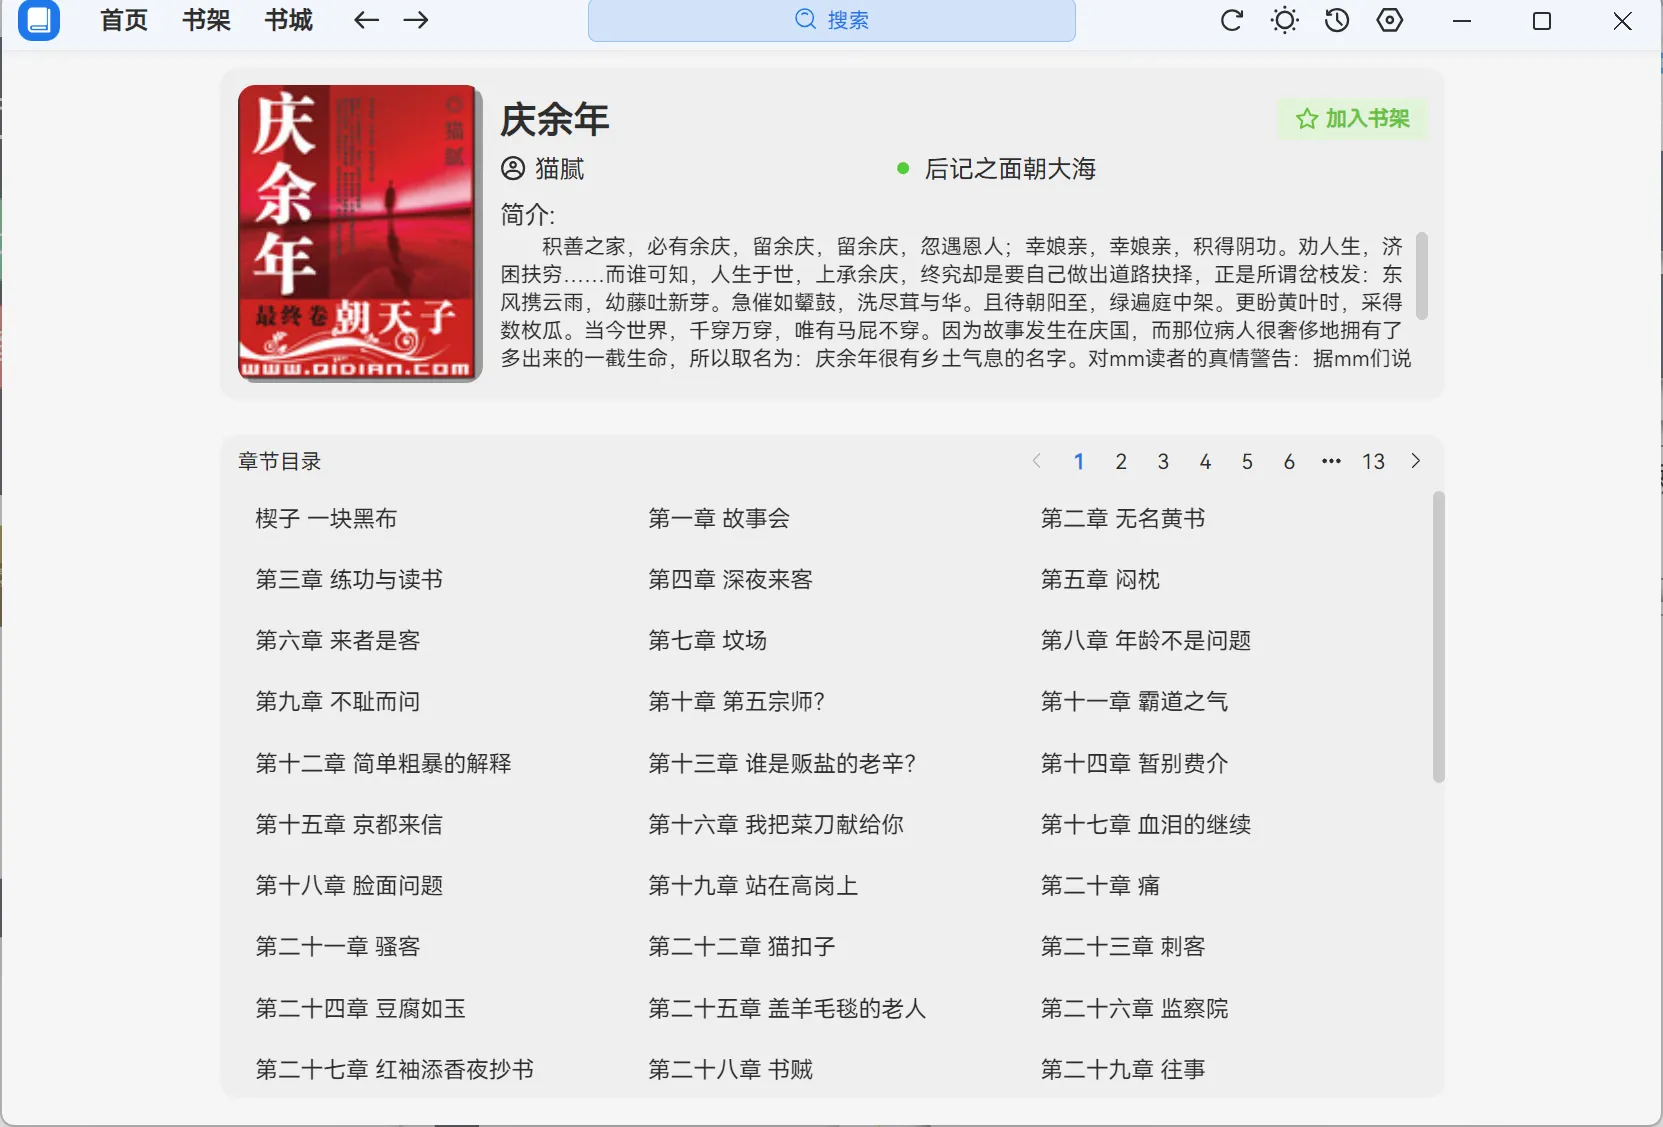The width and height of the screenshot is (1663, 1127).
Task: Open settings hexagon icon
Action: pyautogui.click(x=1390, y=20)
